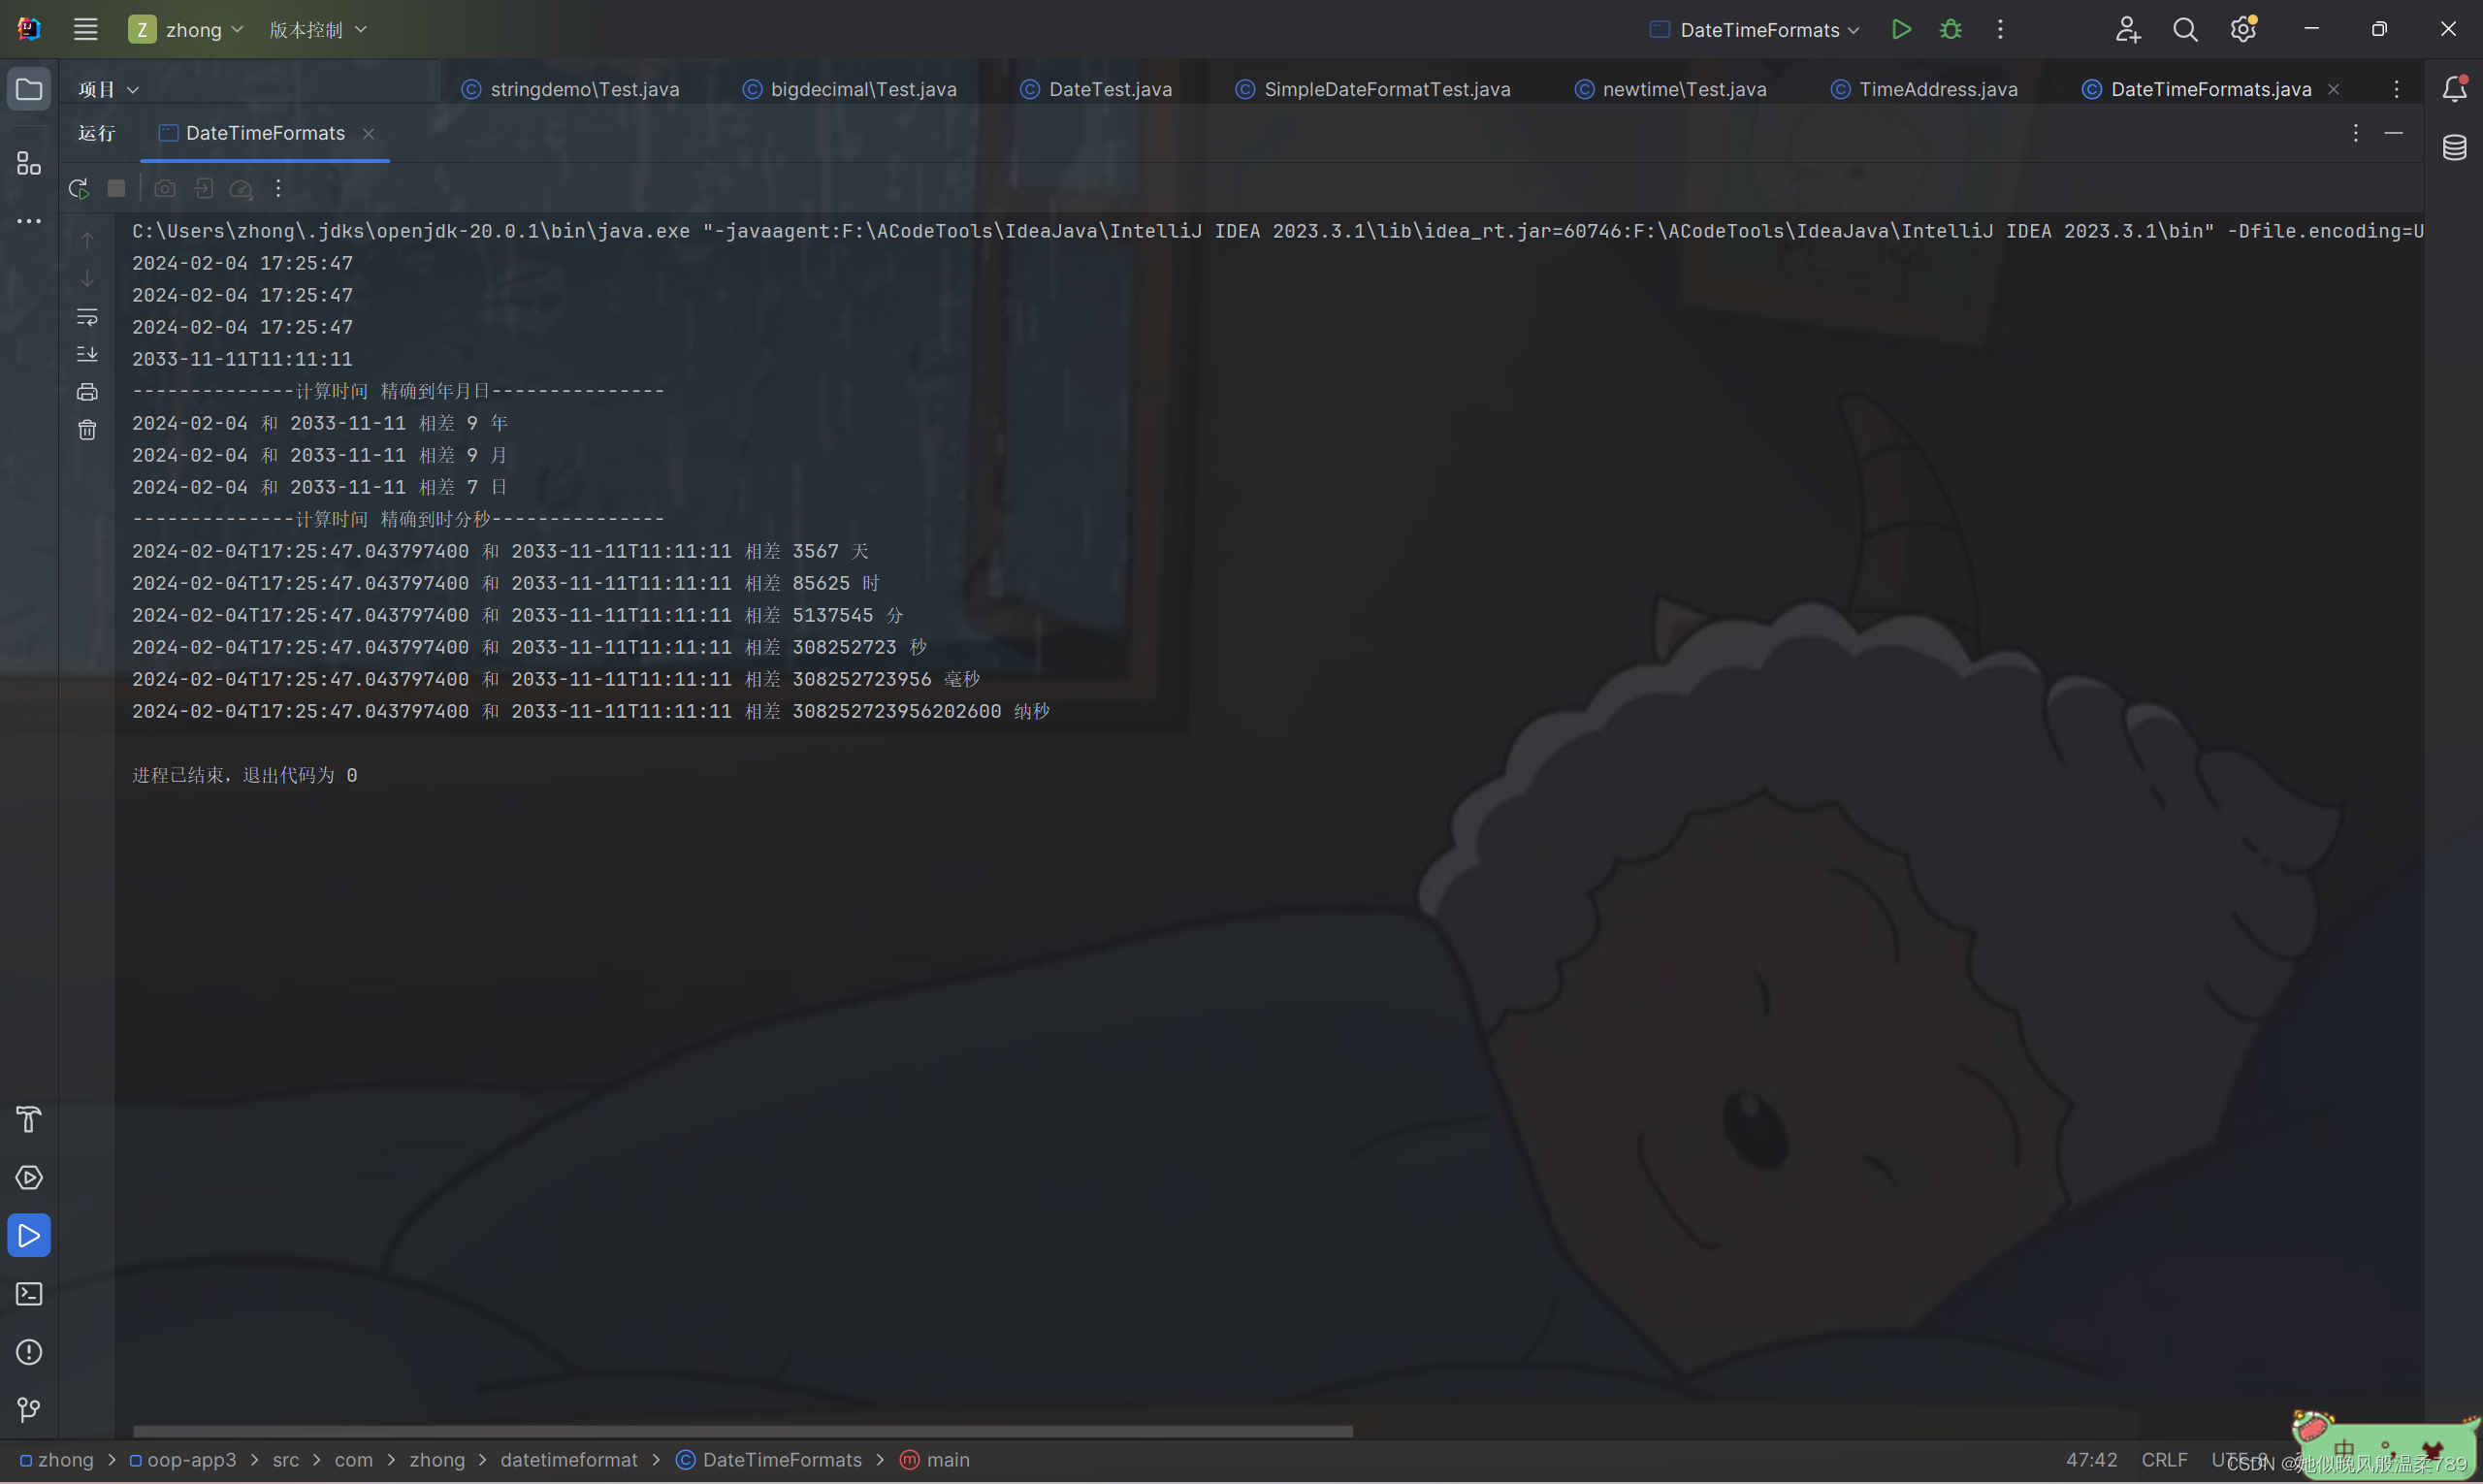Open editor tabs options menu
Image resolution: width=2483 pixels, height=1484 pixels.
click(x=2396, y=89)
